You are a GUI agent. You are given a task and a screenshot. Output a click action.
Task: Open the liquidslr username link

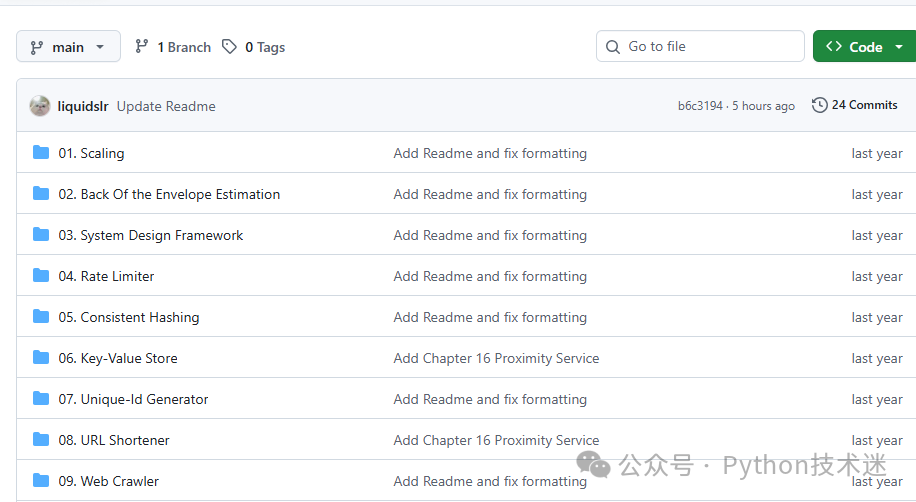tap(83, 106)
